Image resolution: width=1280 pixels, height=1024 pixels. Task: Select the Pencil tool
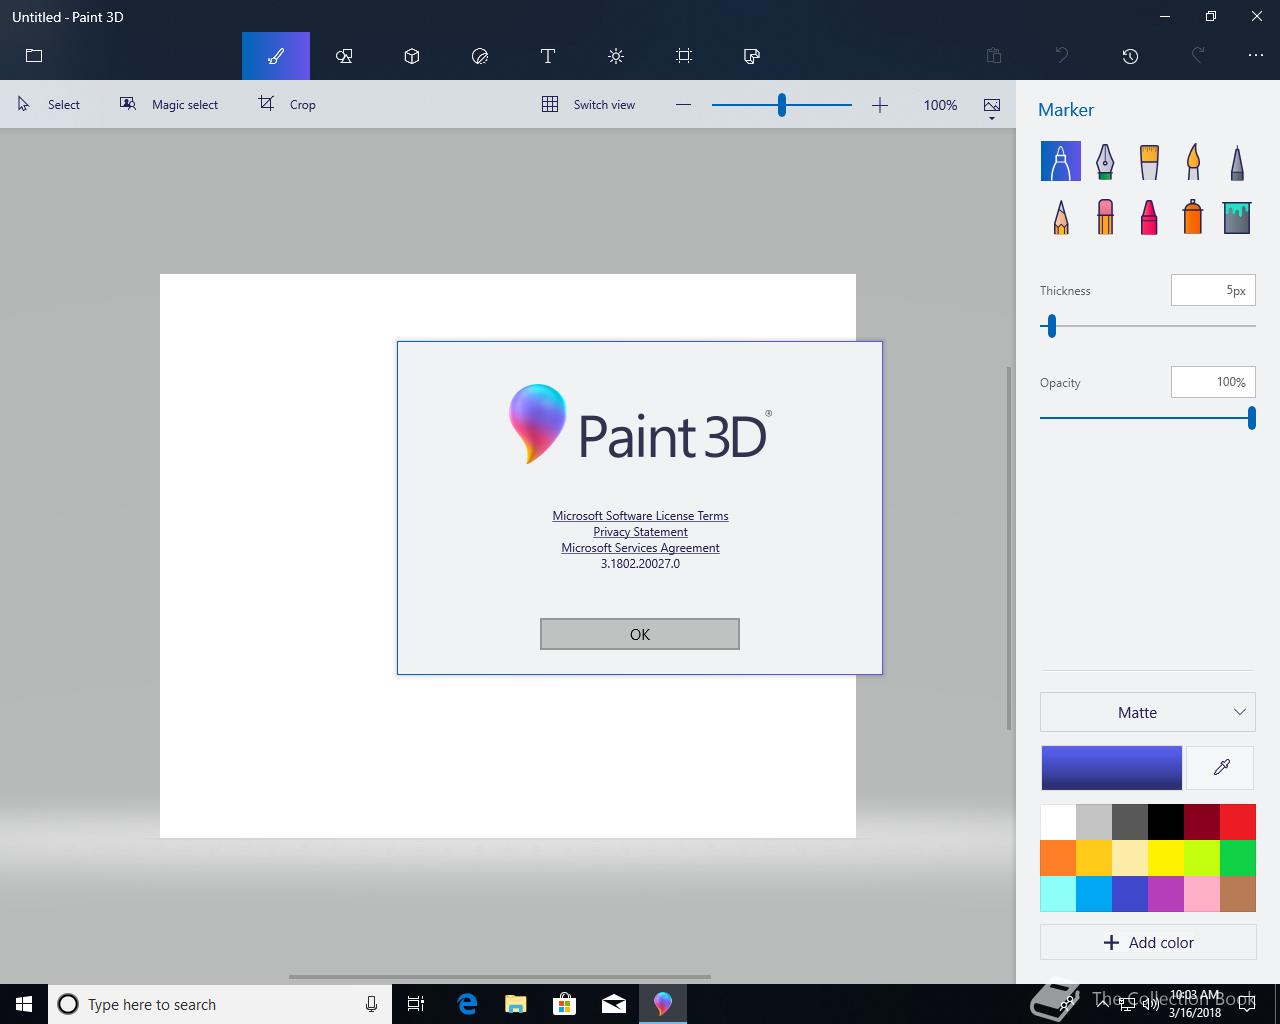(1061, 216)
